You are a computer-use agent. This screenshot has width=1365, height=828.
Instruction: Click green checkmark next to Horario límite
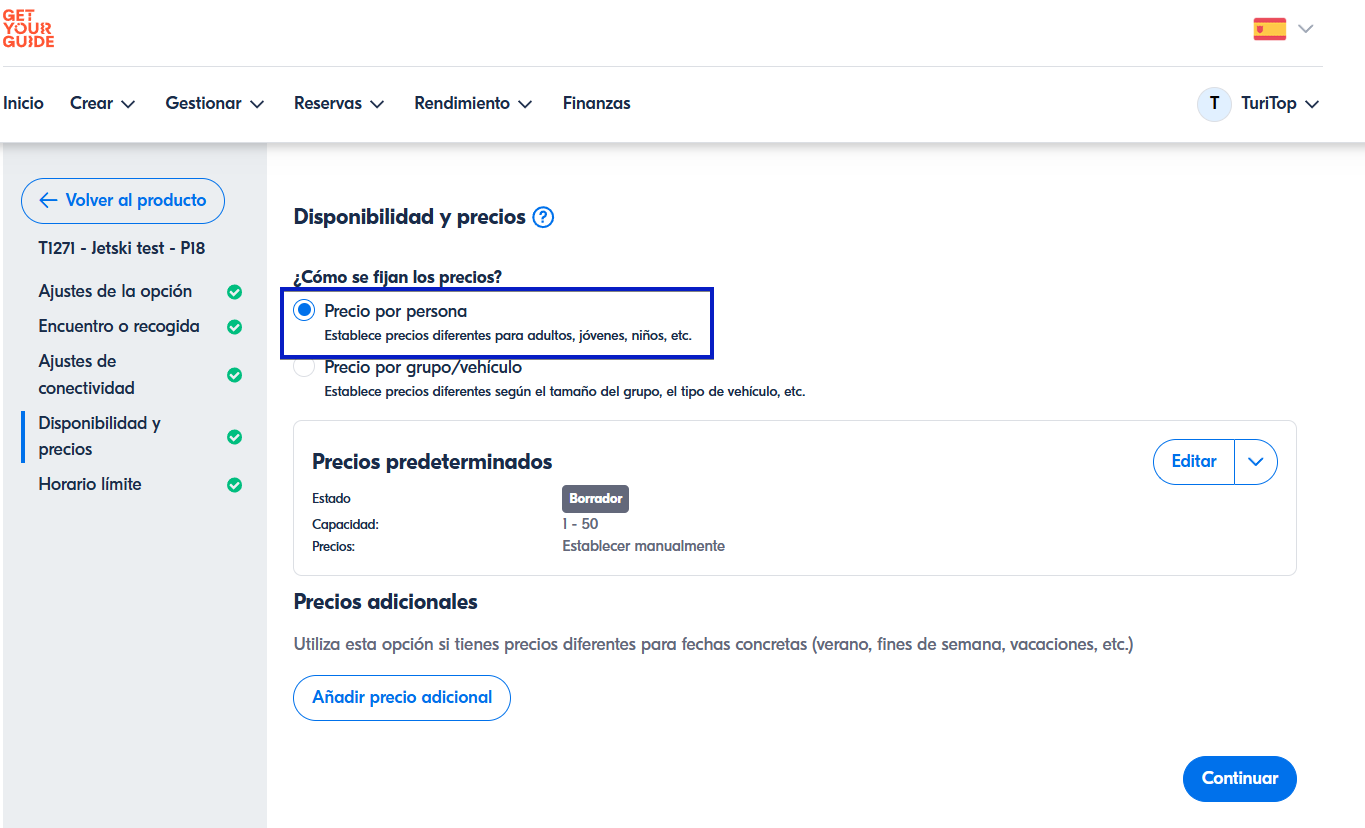[234, 485]
